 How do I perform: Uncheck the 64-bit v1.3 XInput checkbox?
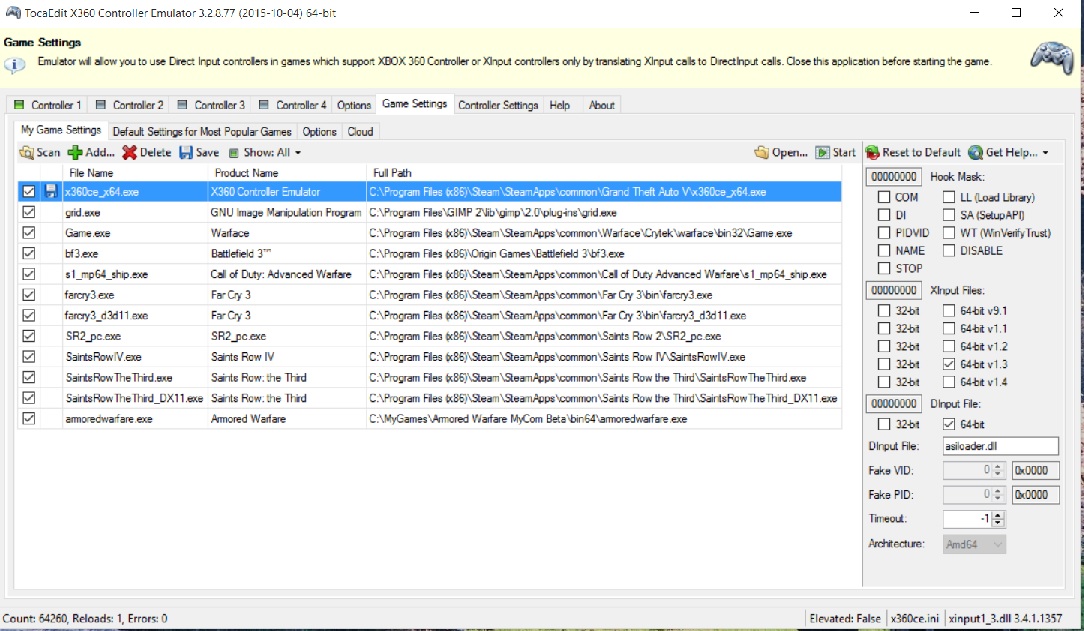point(948,364)
